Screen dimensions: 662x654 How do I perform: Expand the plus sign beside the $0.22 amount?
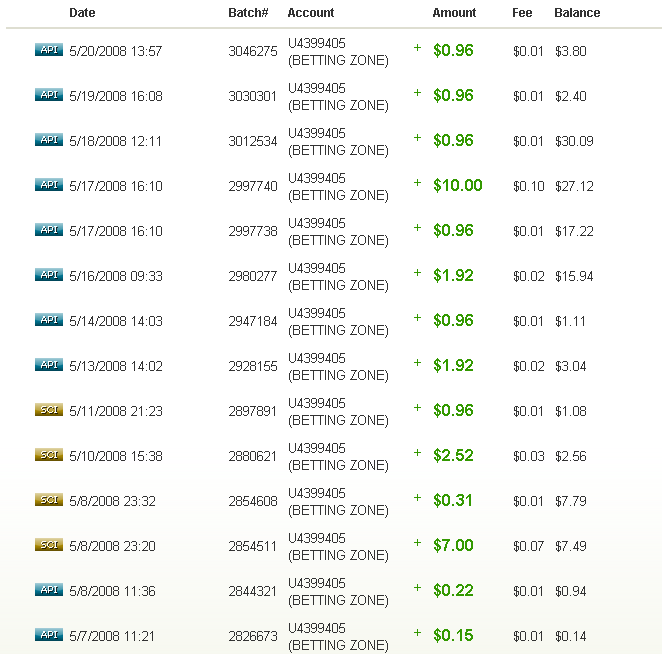click(x=417, y=588)
